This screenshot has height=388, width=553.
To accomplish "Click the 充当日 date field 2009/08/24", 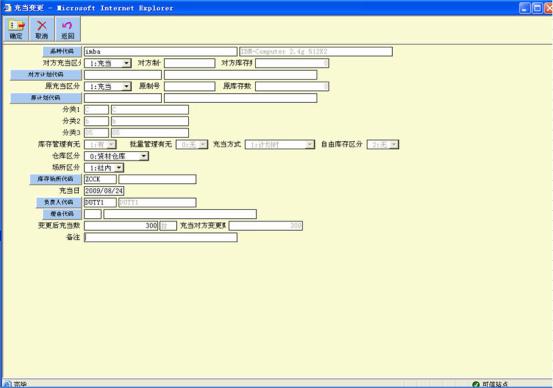I will (104, 191).
